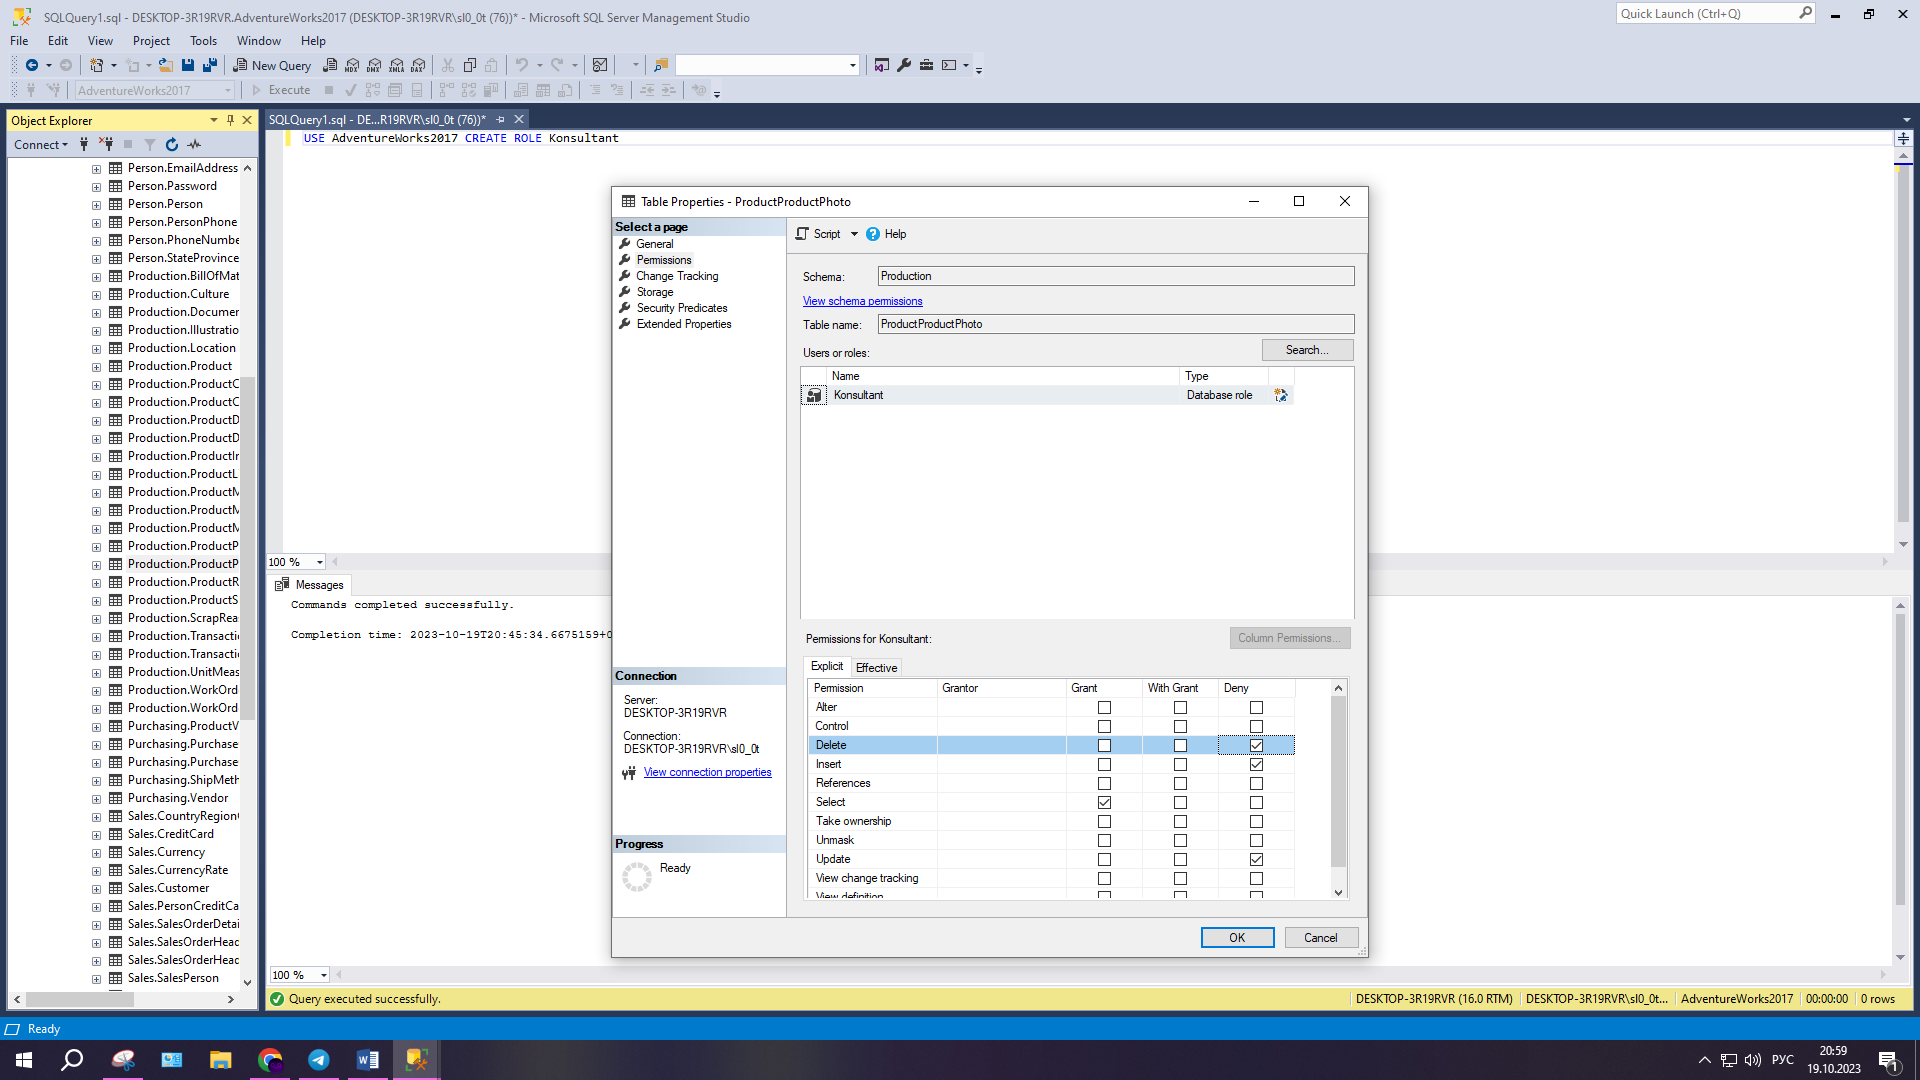The image size is (1920, 1080).
Task: Click the Activity Monitor icon in Object Explorer
Action: pyautogui.click(x=194, y=145)
